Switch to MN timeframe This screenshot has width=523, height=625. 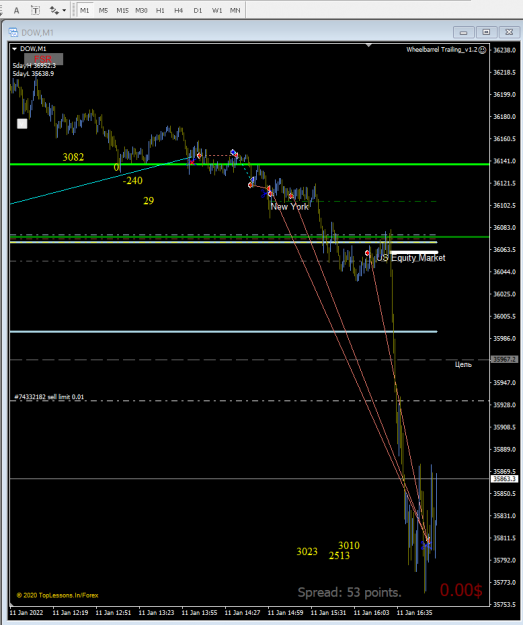coord(235,10)
